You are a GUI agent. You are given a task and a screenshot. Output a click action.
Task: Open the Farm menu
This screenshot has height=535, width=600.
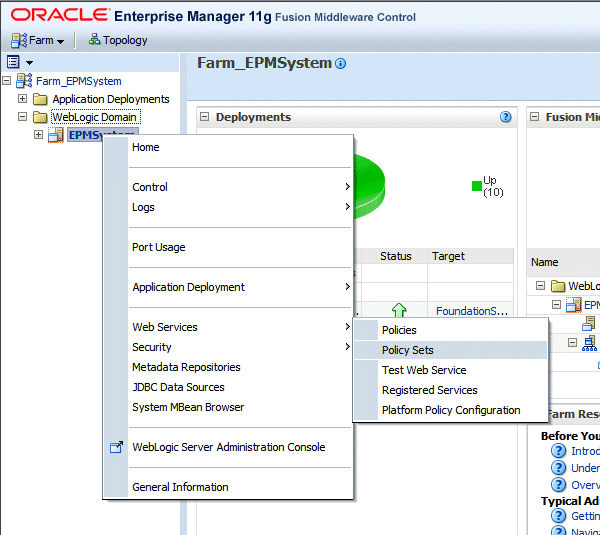38,40
